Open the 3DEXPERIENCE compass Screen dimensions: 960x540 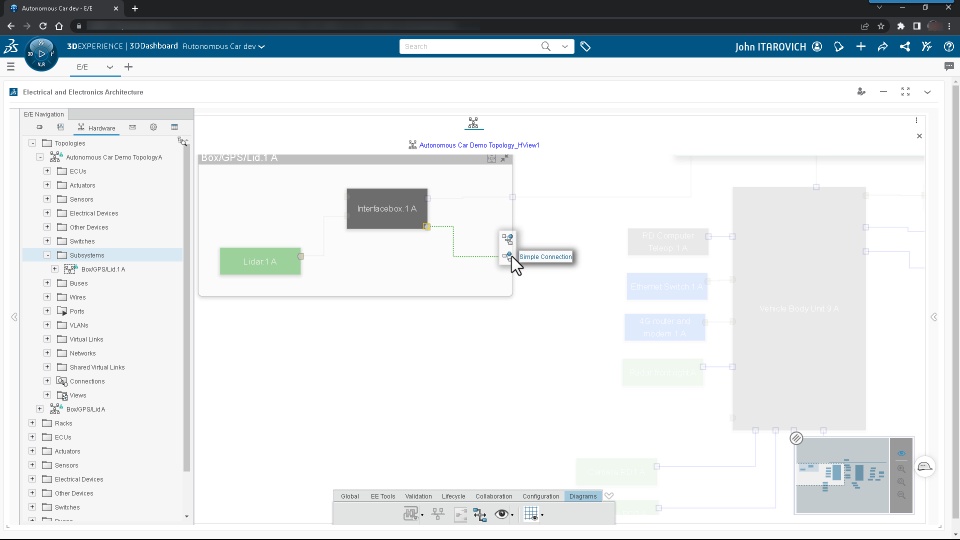(x=41, y=54)
